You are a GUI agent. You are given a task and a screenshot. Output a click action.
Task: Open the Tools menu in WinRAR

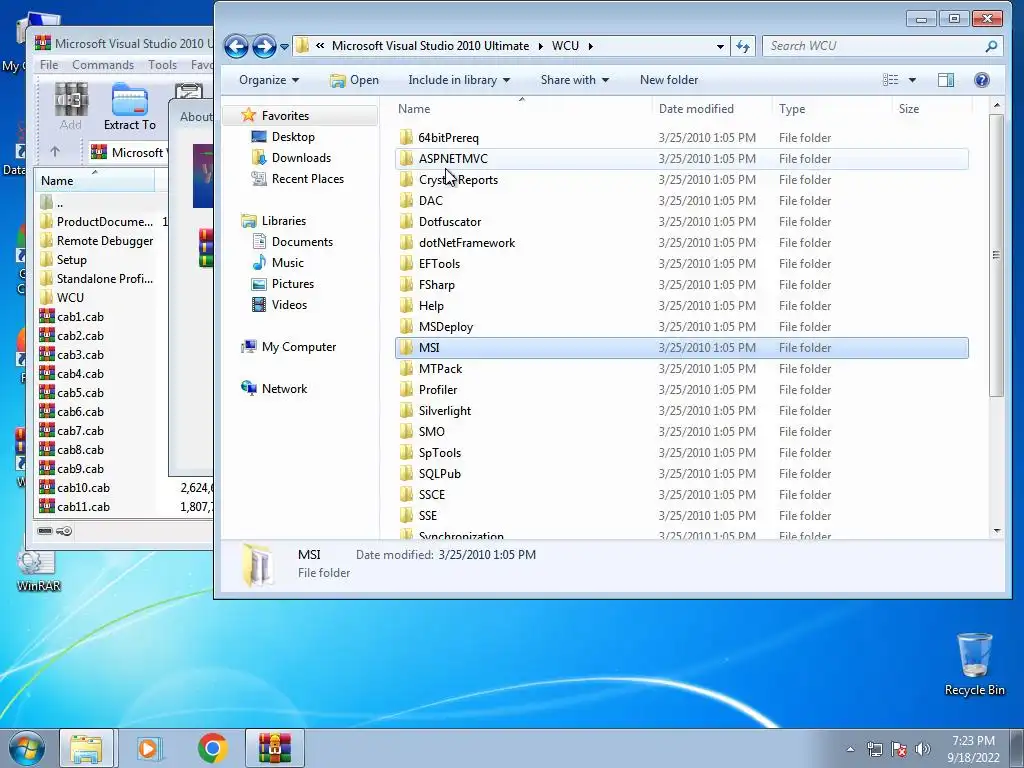pos(162,65)
